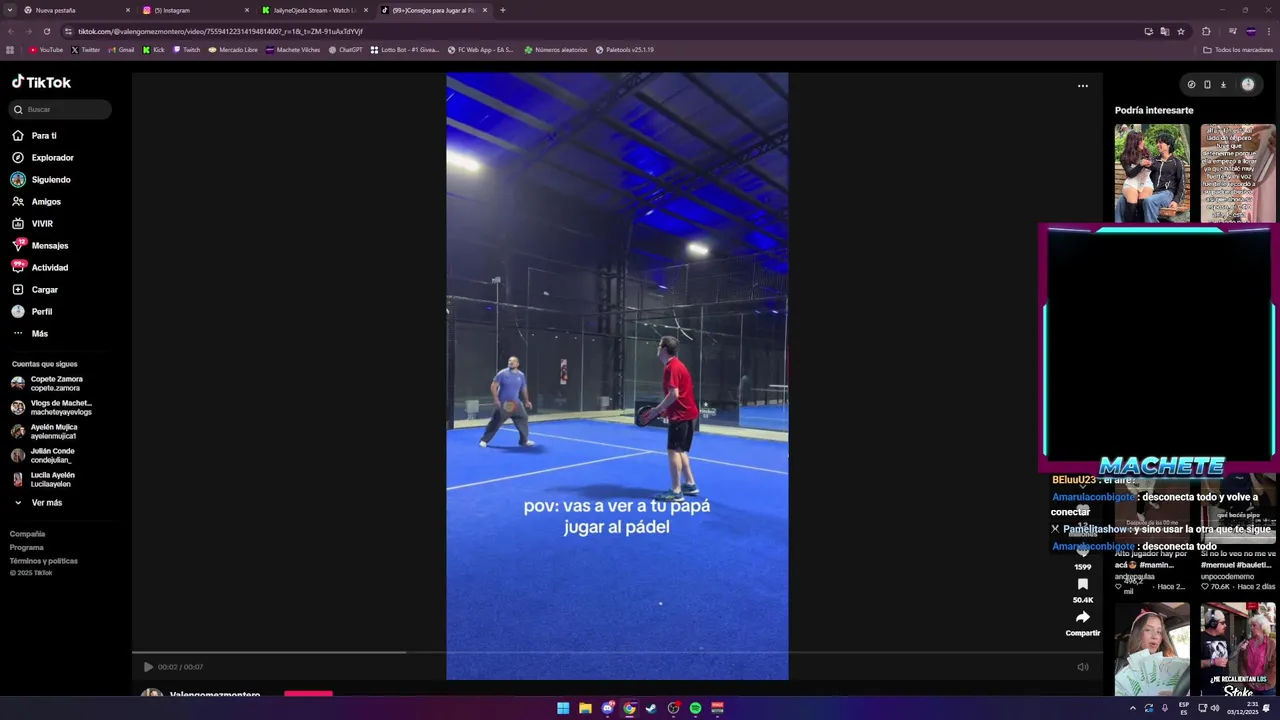Open Todos los marcadores folder
Viewport: 1280px width, 720px height.
click(1238, 50)
